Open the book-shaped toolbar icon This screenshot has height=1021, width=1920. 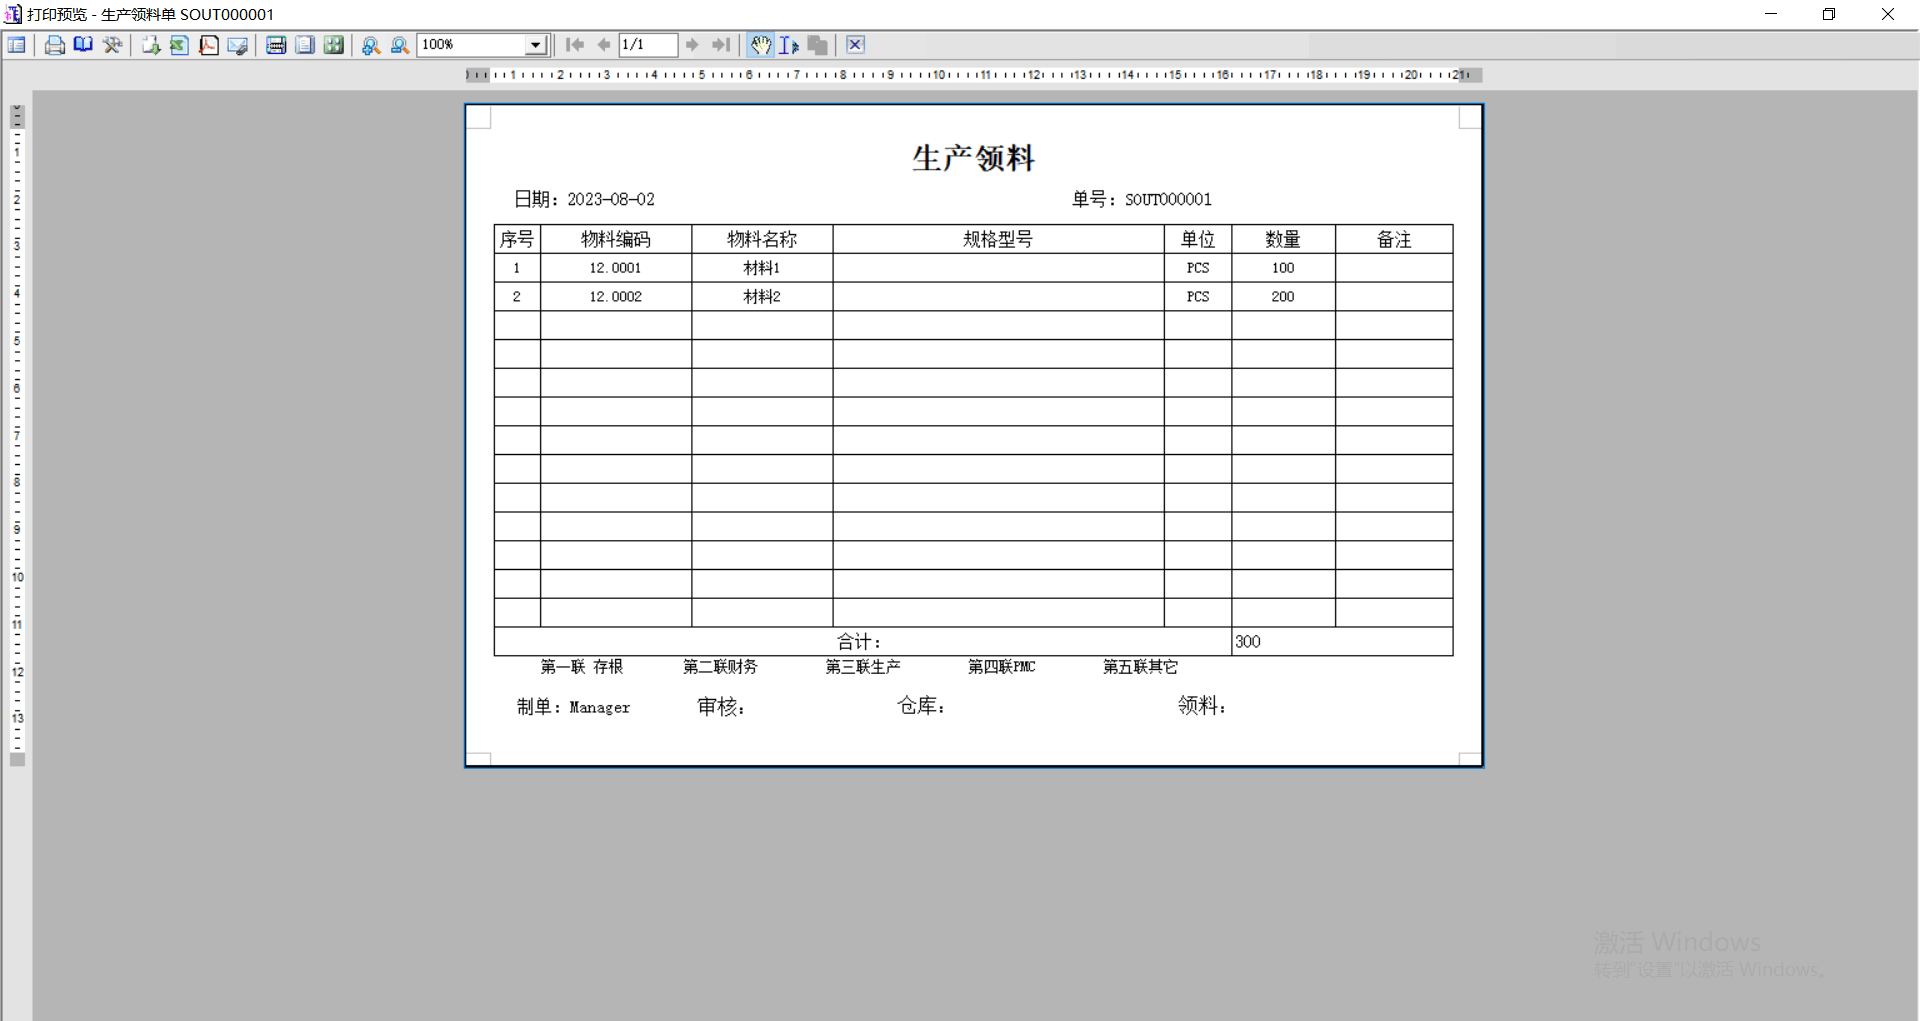83,45
